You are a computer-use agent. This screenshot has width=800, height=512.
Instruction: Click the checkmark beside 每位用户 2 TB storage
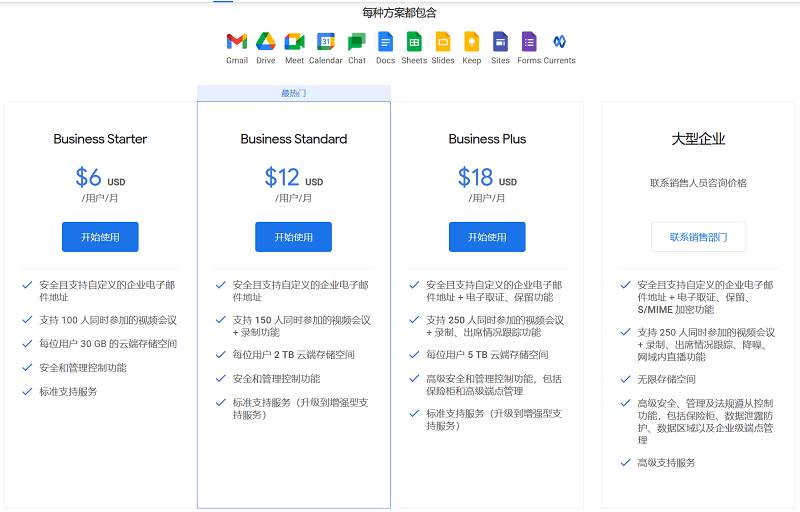[x=221, y=354]
